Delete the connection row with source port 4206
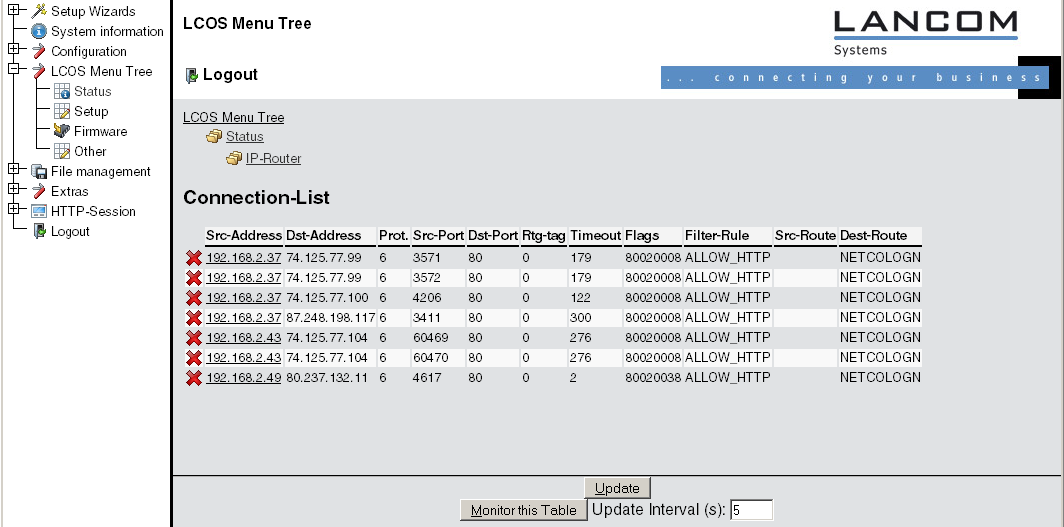This screenshot has height=527, width=1064. [193, 298]
